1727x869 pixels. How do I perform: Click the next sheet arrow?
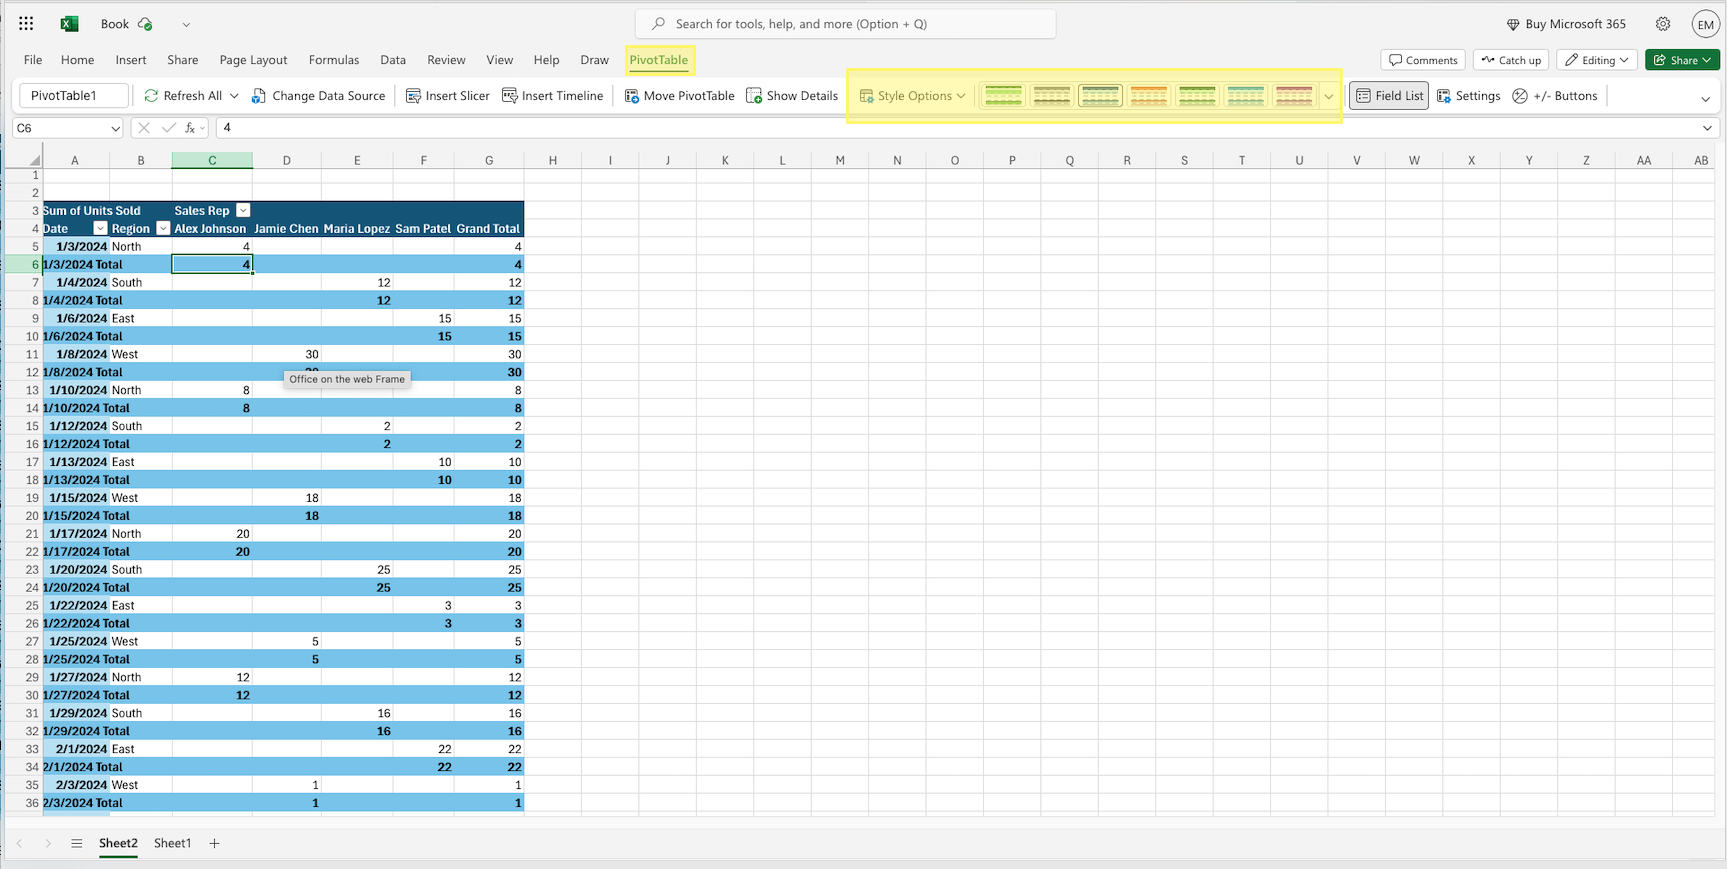47,843
